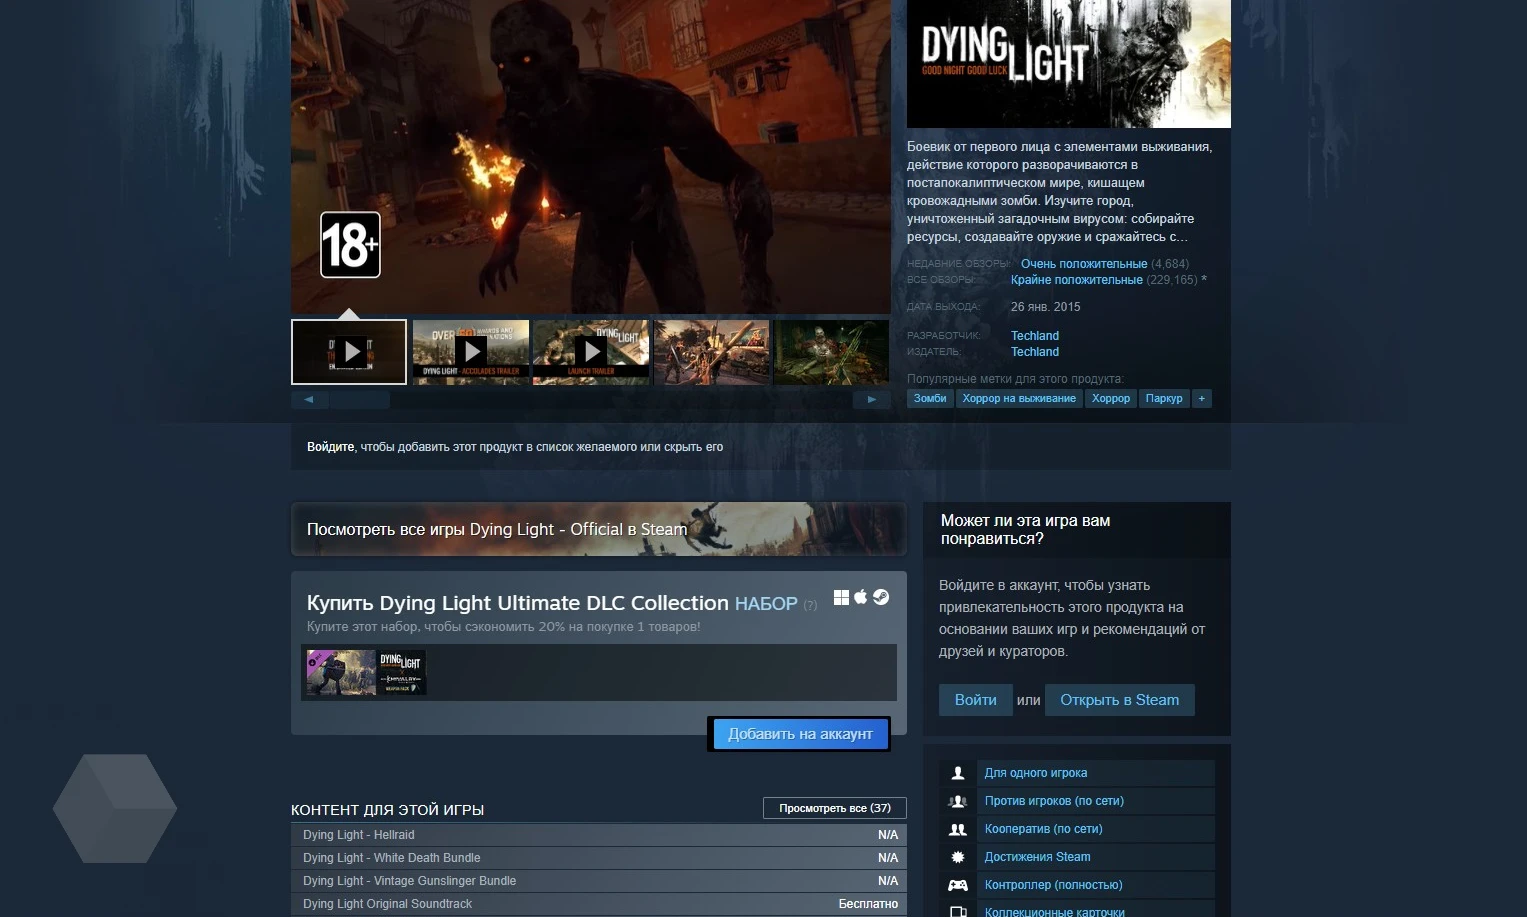1527x917 pixels.
Task: Open the fourth screenshot thumbnail with fighters
Action: (x=711, y=352)
